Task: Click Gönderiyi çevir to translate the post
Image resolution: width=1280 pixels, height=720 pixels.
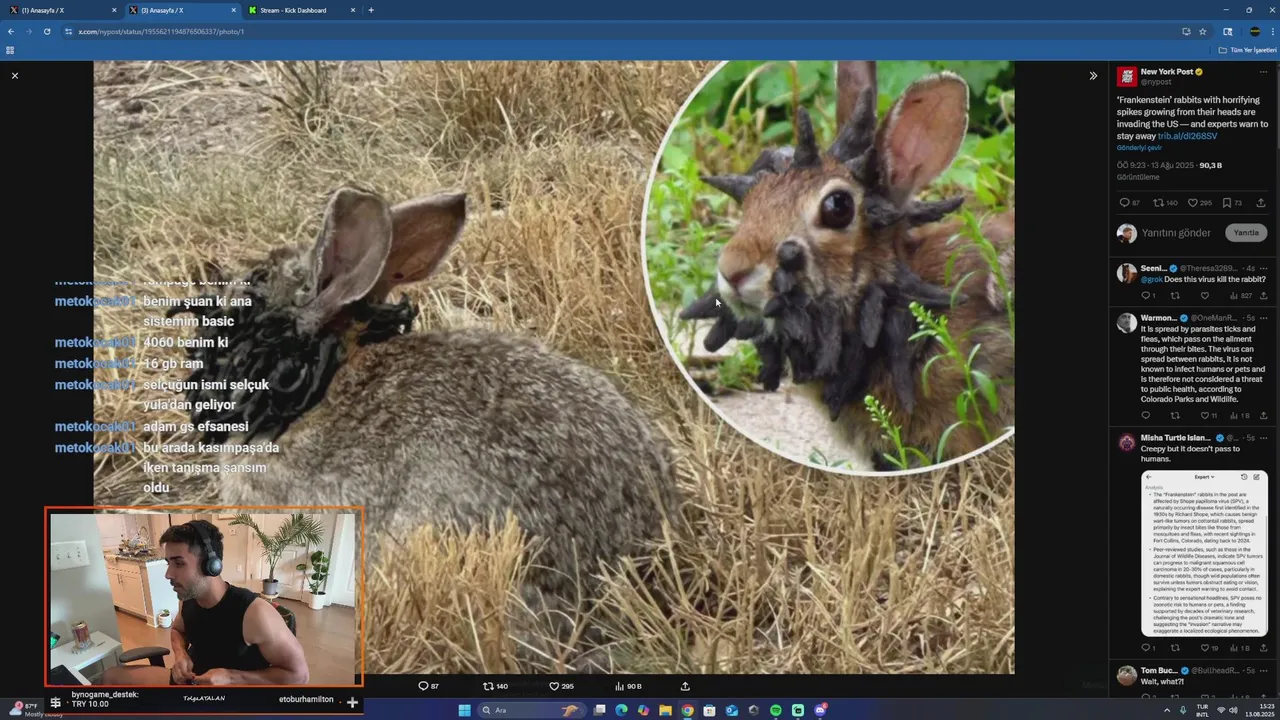Action: click(1139, 148)
